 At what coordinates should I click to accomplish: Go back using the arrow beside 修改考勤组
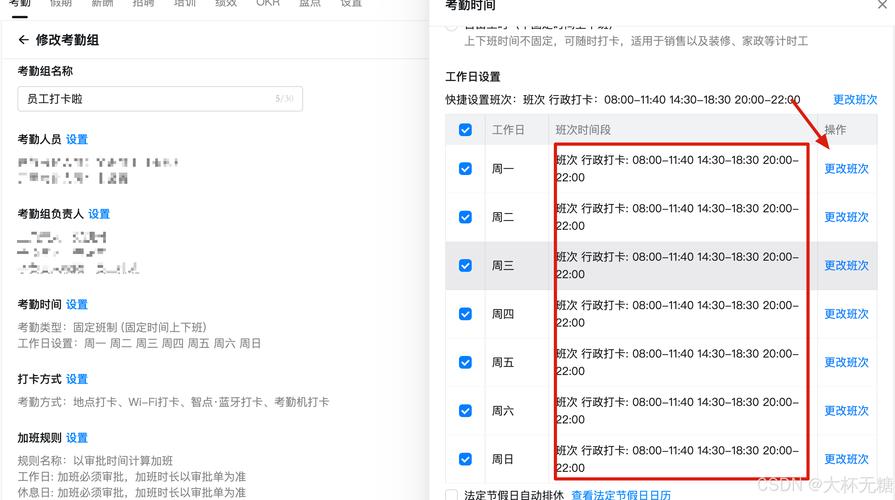pyautogui.click(x=23, y=39)
